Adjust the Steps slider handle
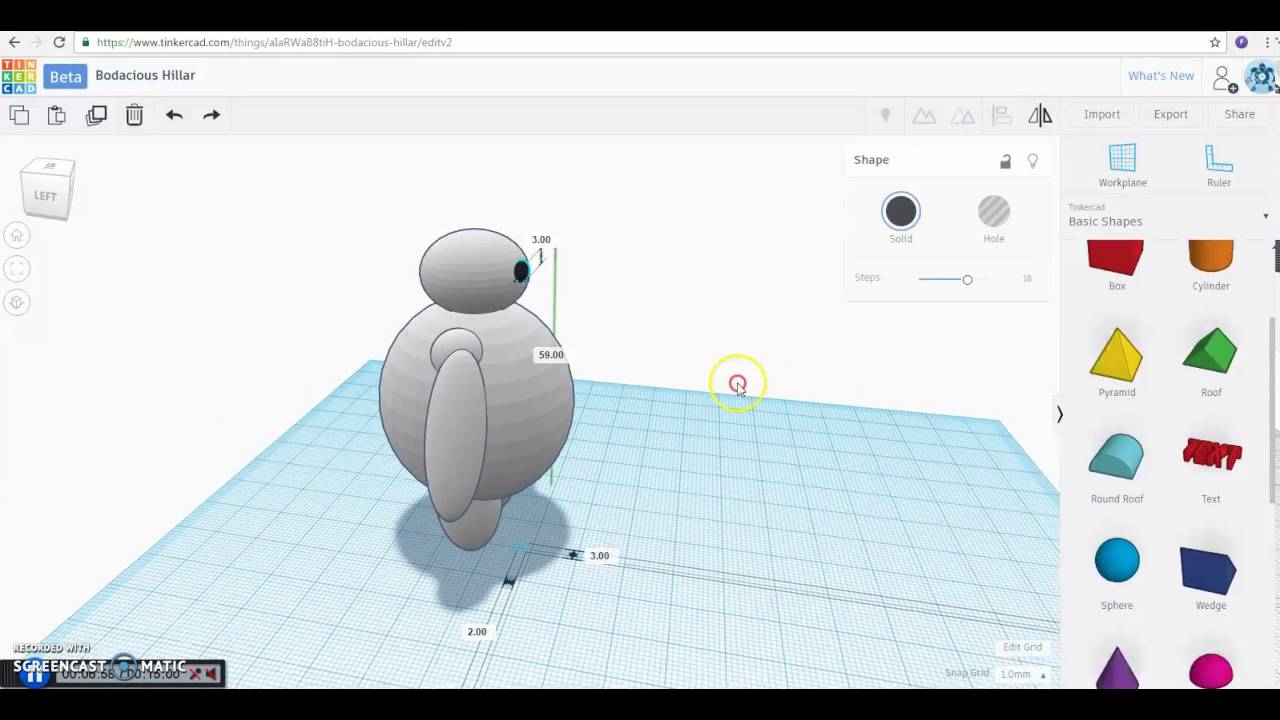The image size is (1280, 720). point(967,279)
